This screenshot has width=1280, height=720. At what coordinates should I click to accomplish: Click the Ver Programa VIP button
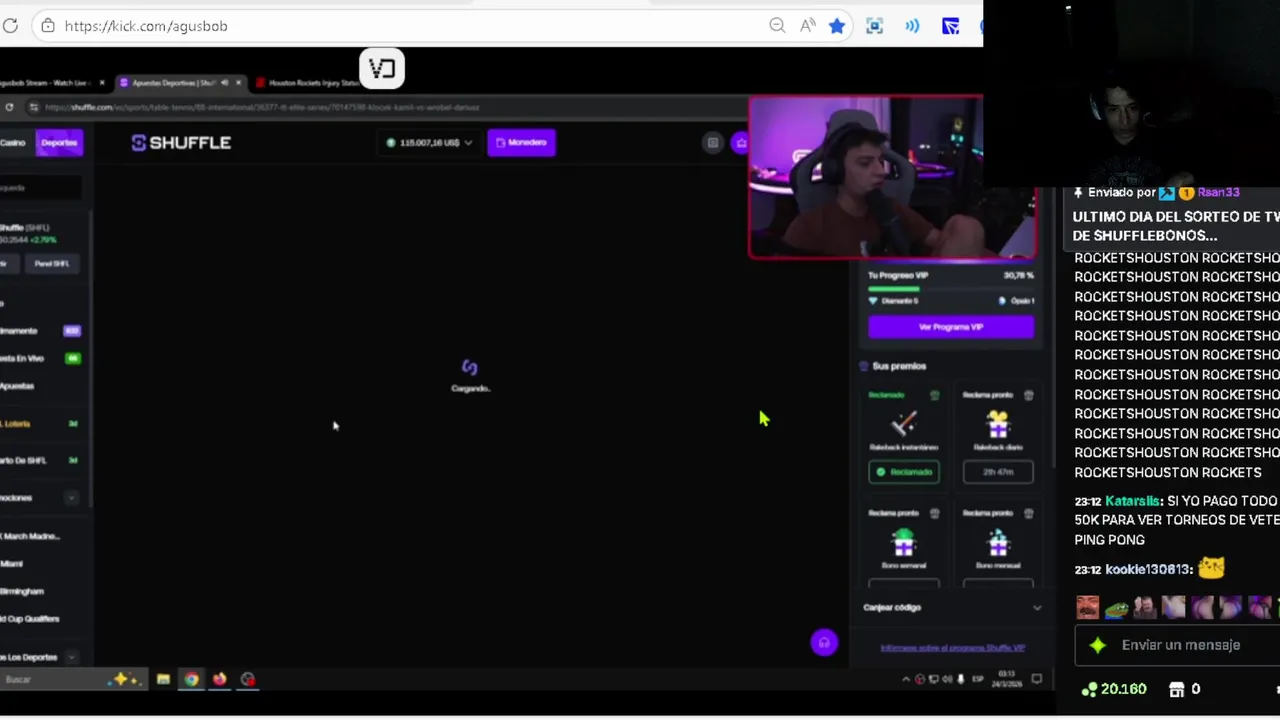coord(950,327)
